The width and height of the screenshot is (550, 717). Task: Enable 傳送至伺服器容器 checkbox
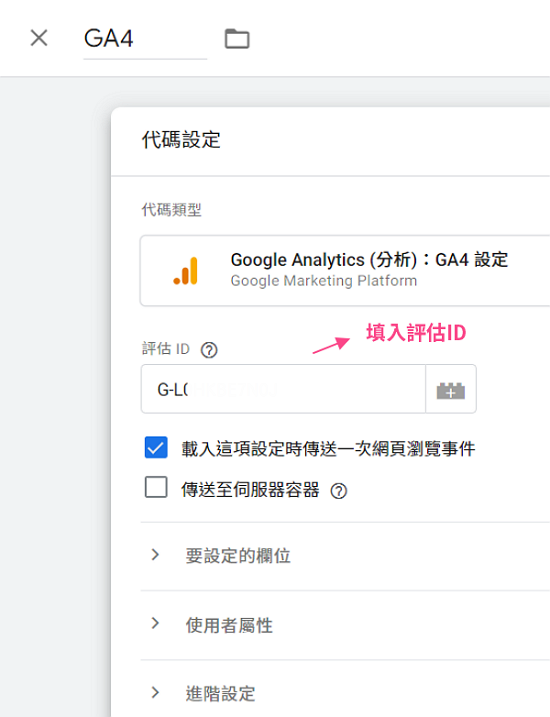(156, 487)
